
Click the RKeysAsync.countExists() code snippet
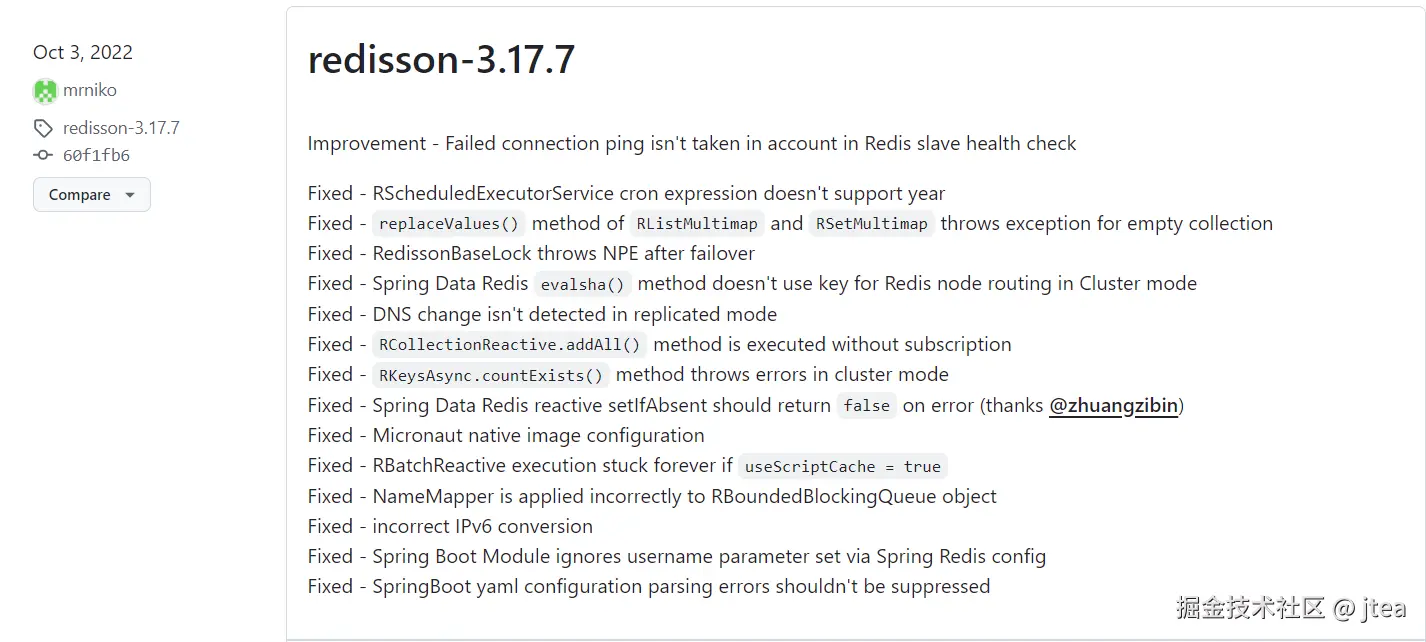[x=491, y=375]
